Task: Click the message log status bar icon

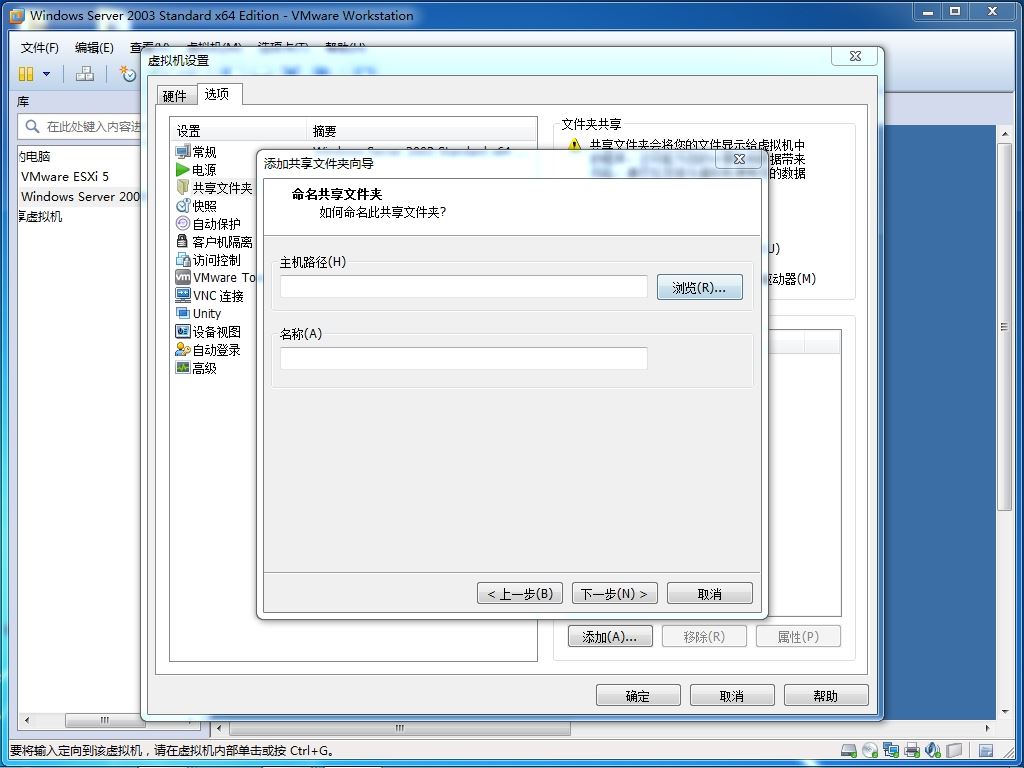Action: [986, 750]
